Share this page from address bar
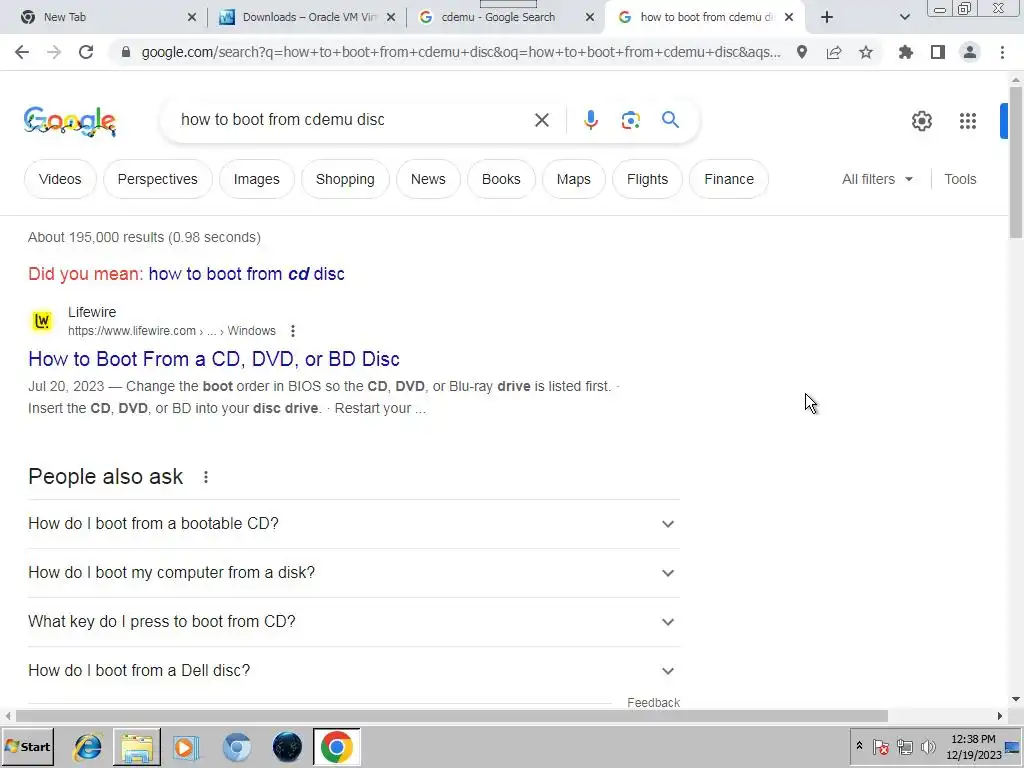Image resolution: width=1024 pixels, height=768 pixels. (834, 52)
